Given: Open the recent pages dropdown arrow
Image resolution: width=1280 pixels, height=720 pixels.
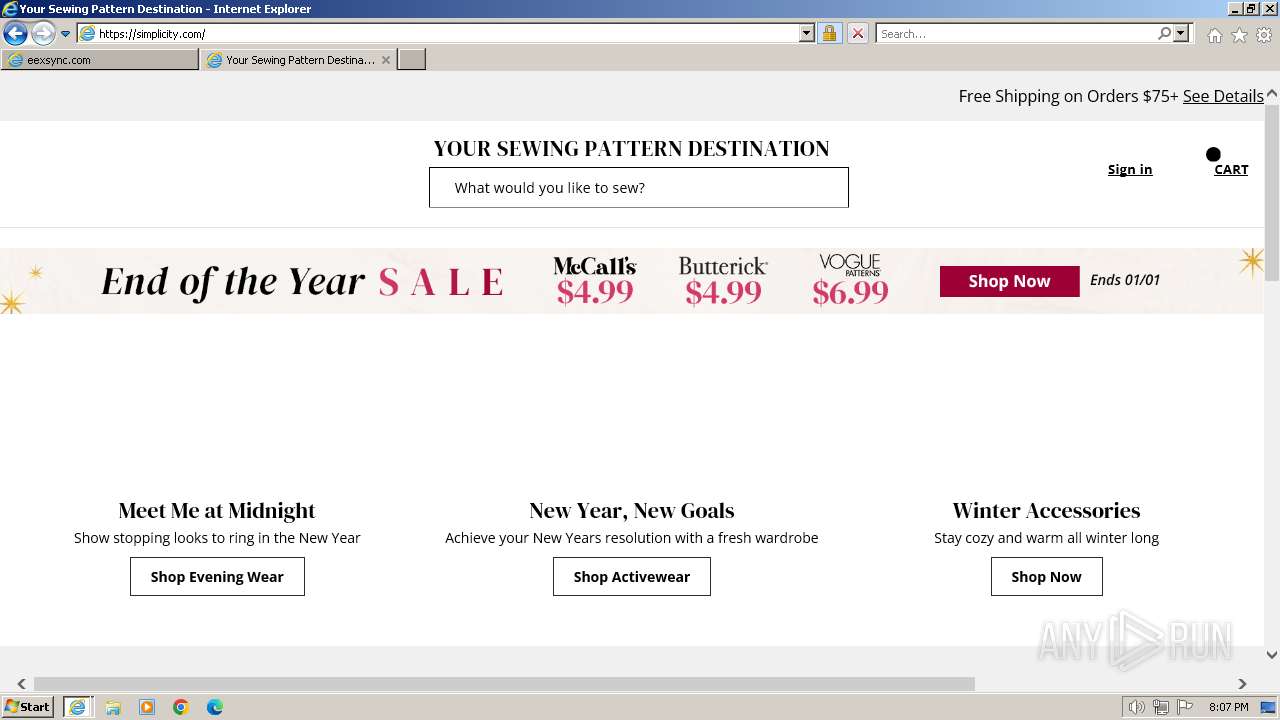Looking at the screenshot, I should point(65,34).
